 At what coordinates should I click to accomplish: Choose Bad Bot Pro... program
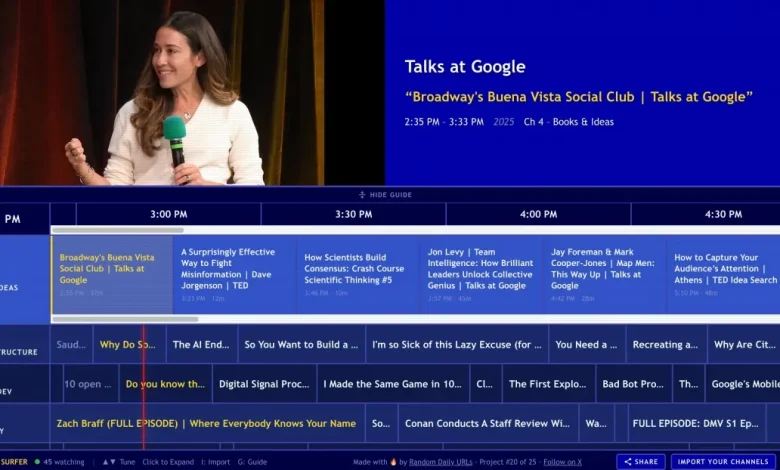point(634,384)
